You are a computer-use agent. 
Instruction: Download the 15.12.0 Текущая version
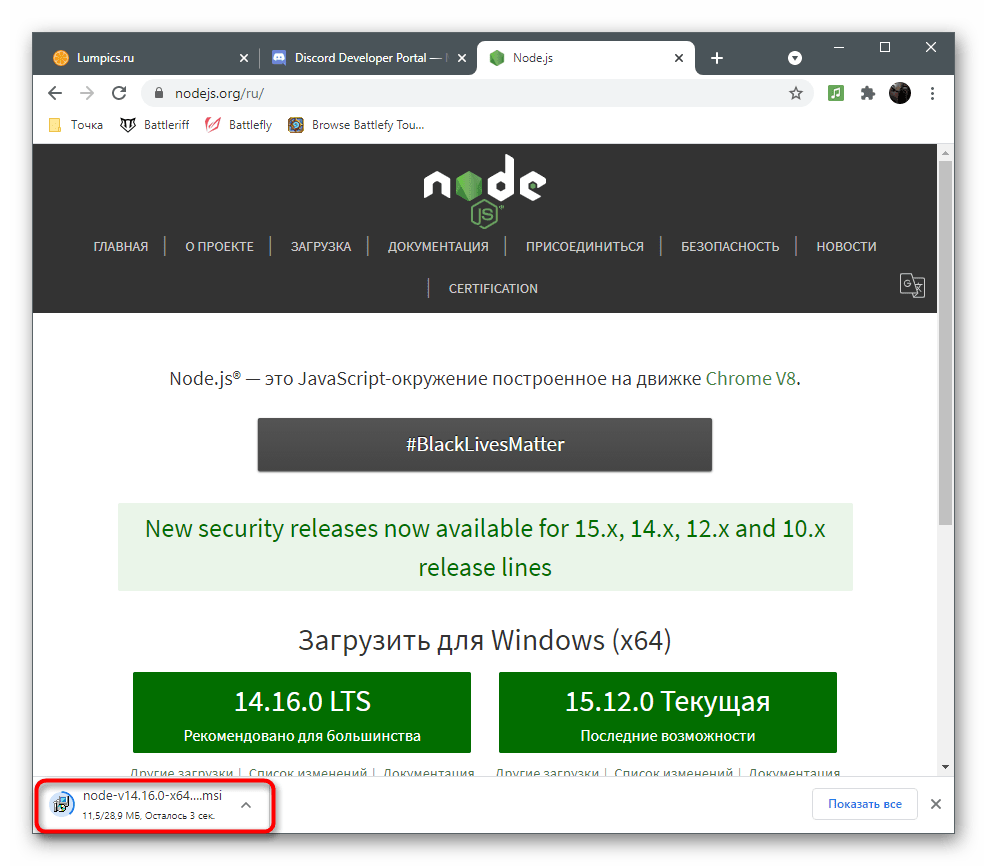[x=667, y=713]
